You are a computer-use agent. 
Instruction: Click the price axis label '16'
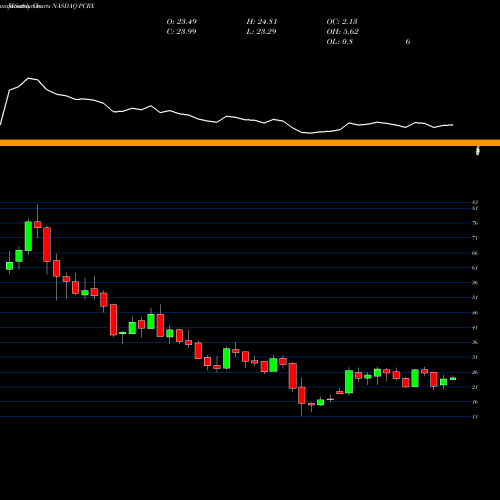pos(475,402)
